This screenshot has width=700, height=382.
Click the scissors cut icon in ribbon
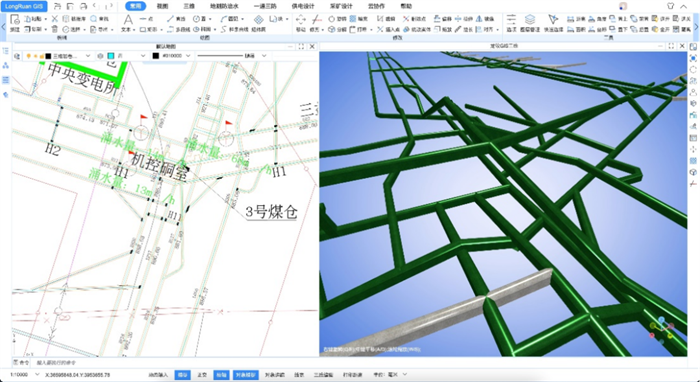tap(54, 19)
